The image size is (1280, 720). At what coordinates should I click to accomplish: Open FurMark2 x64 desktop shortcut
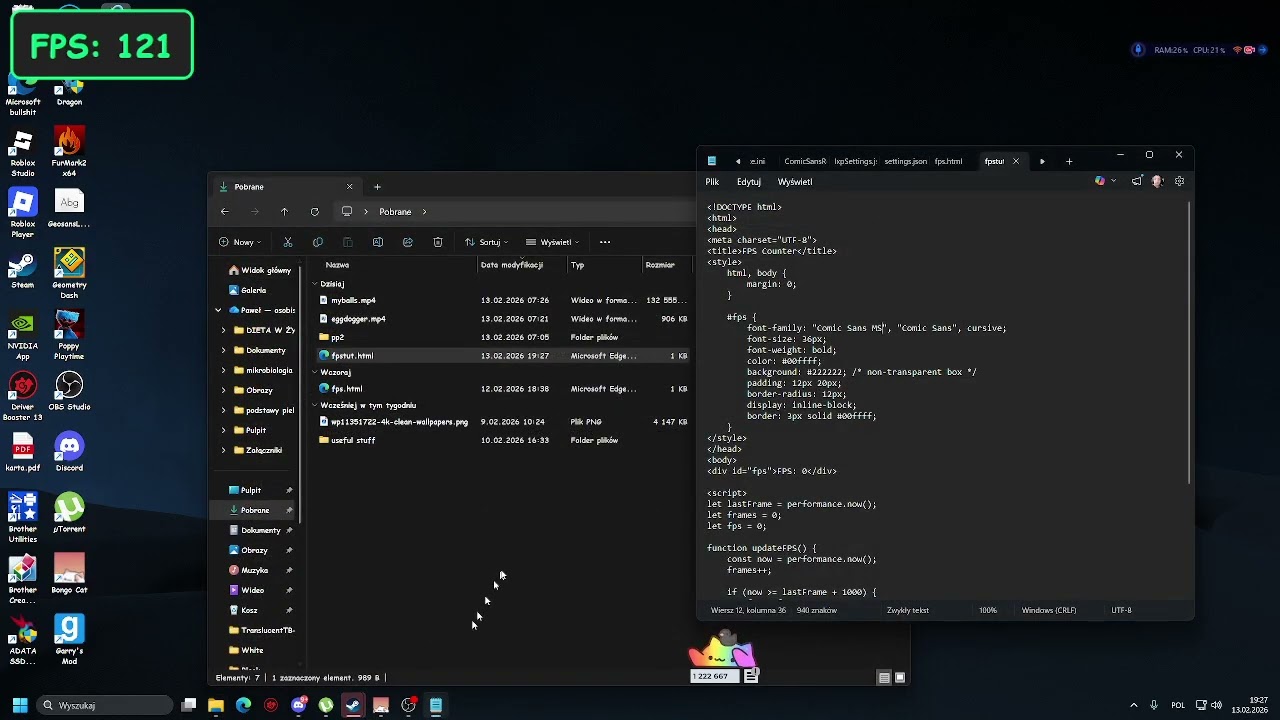69,152
